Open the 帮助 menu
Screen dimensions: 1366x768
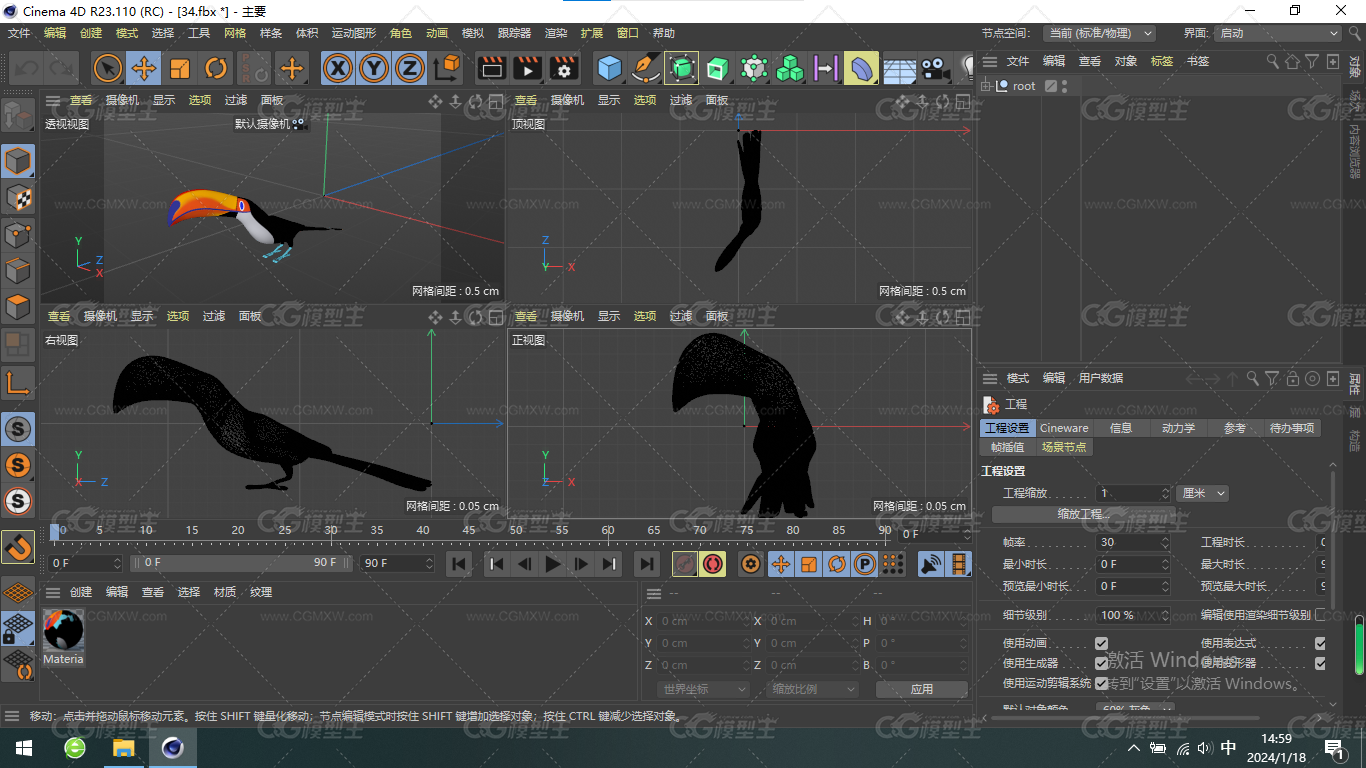point(664,33)
